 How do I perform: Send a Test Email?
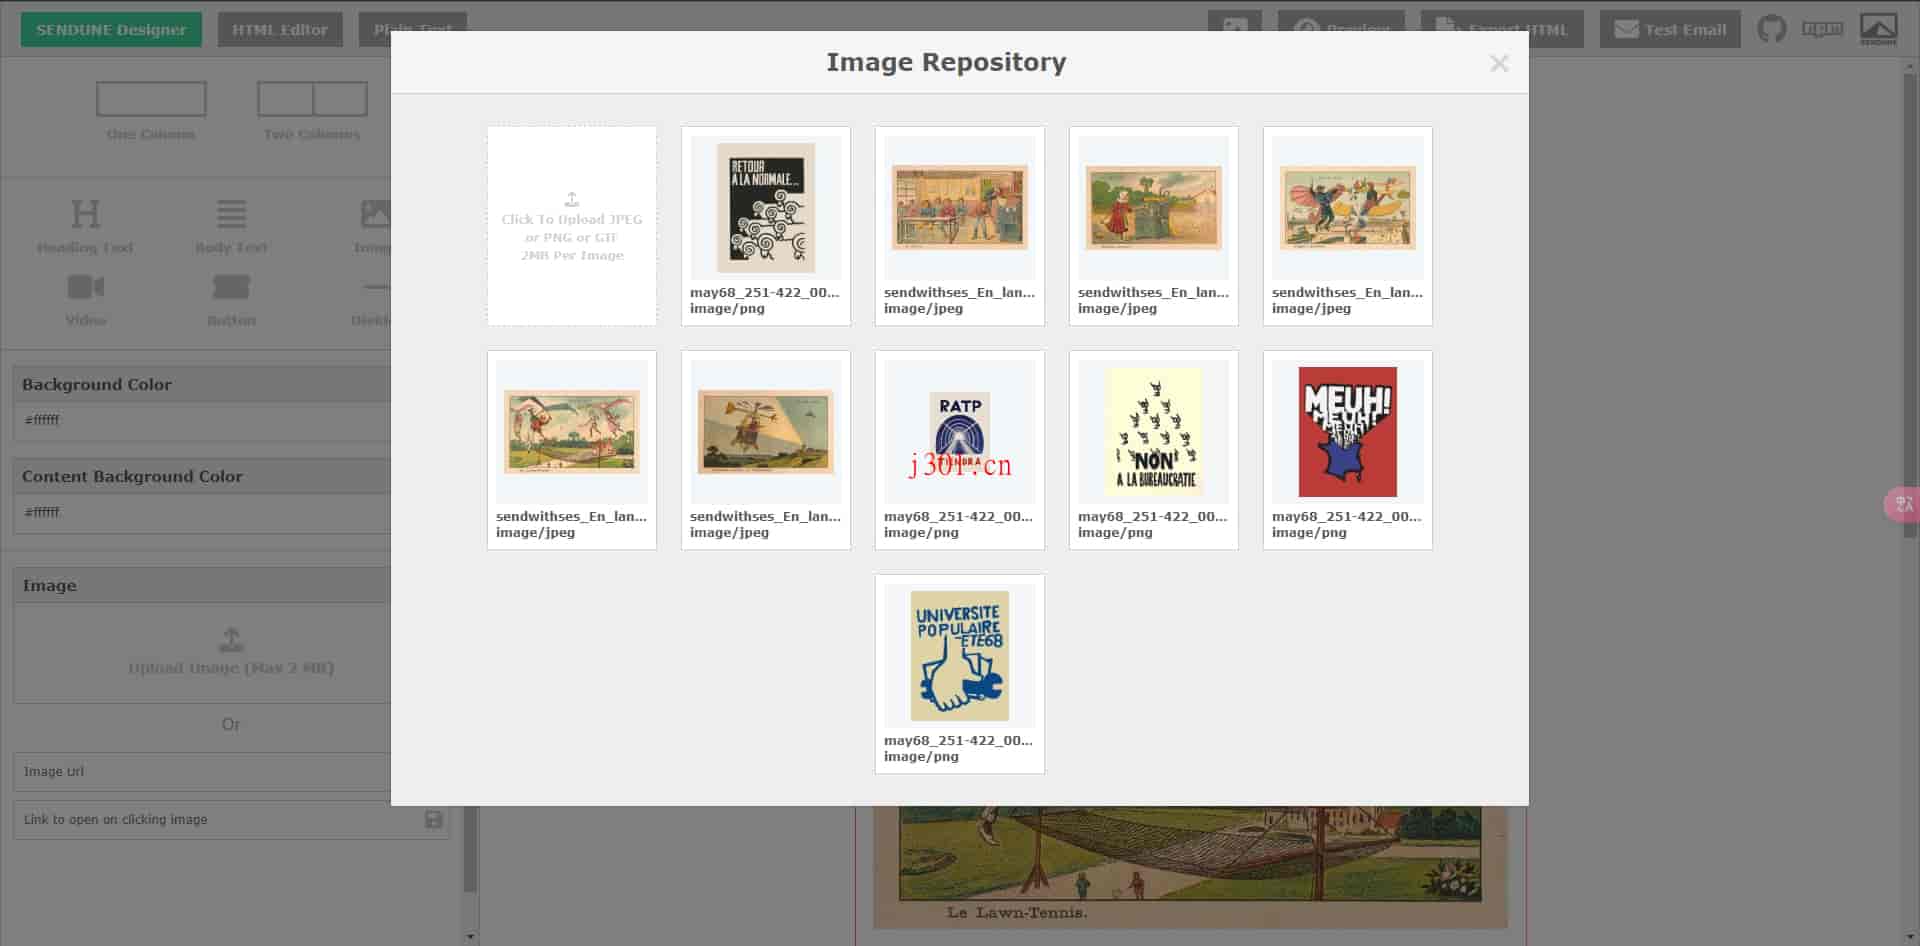coord(1670,29)
